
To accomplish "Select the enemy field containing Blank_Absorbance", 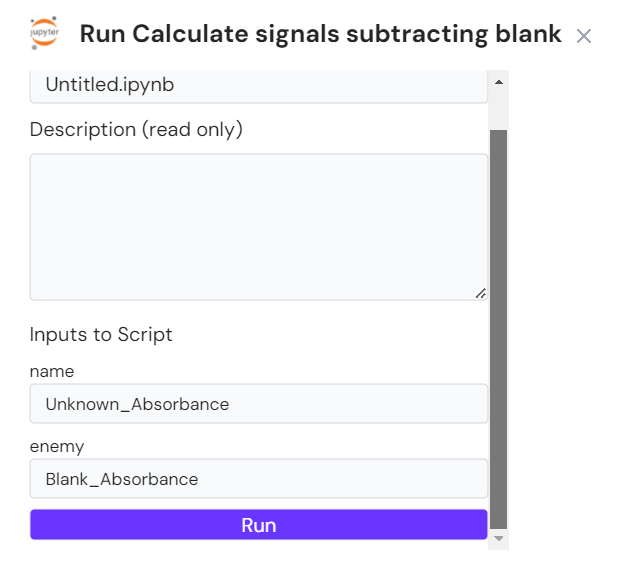I will click(x=258, y=479).
